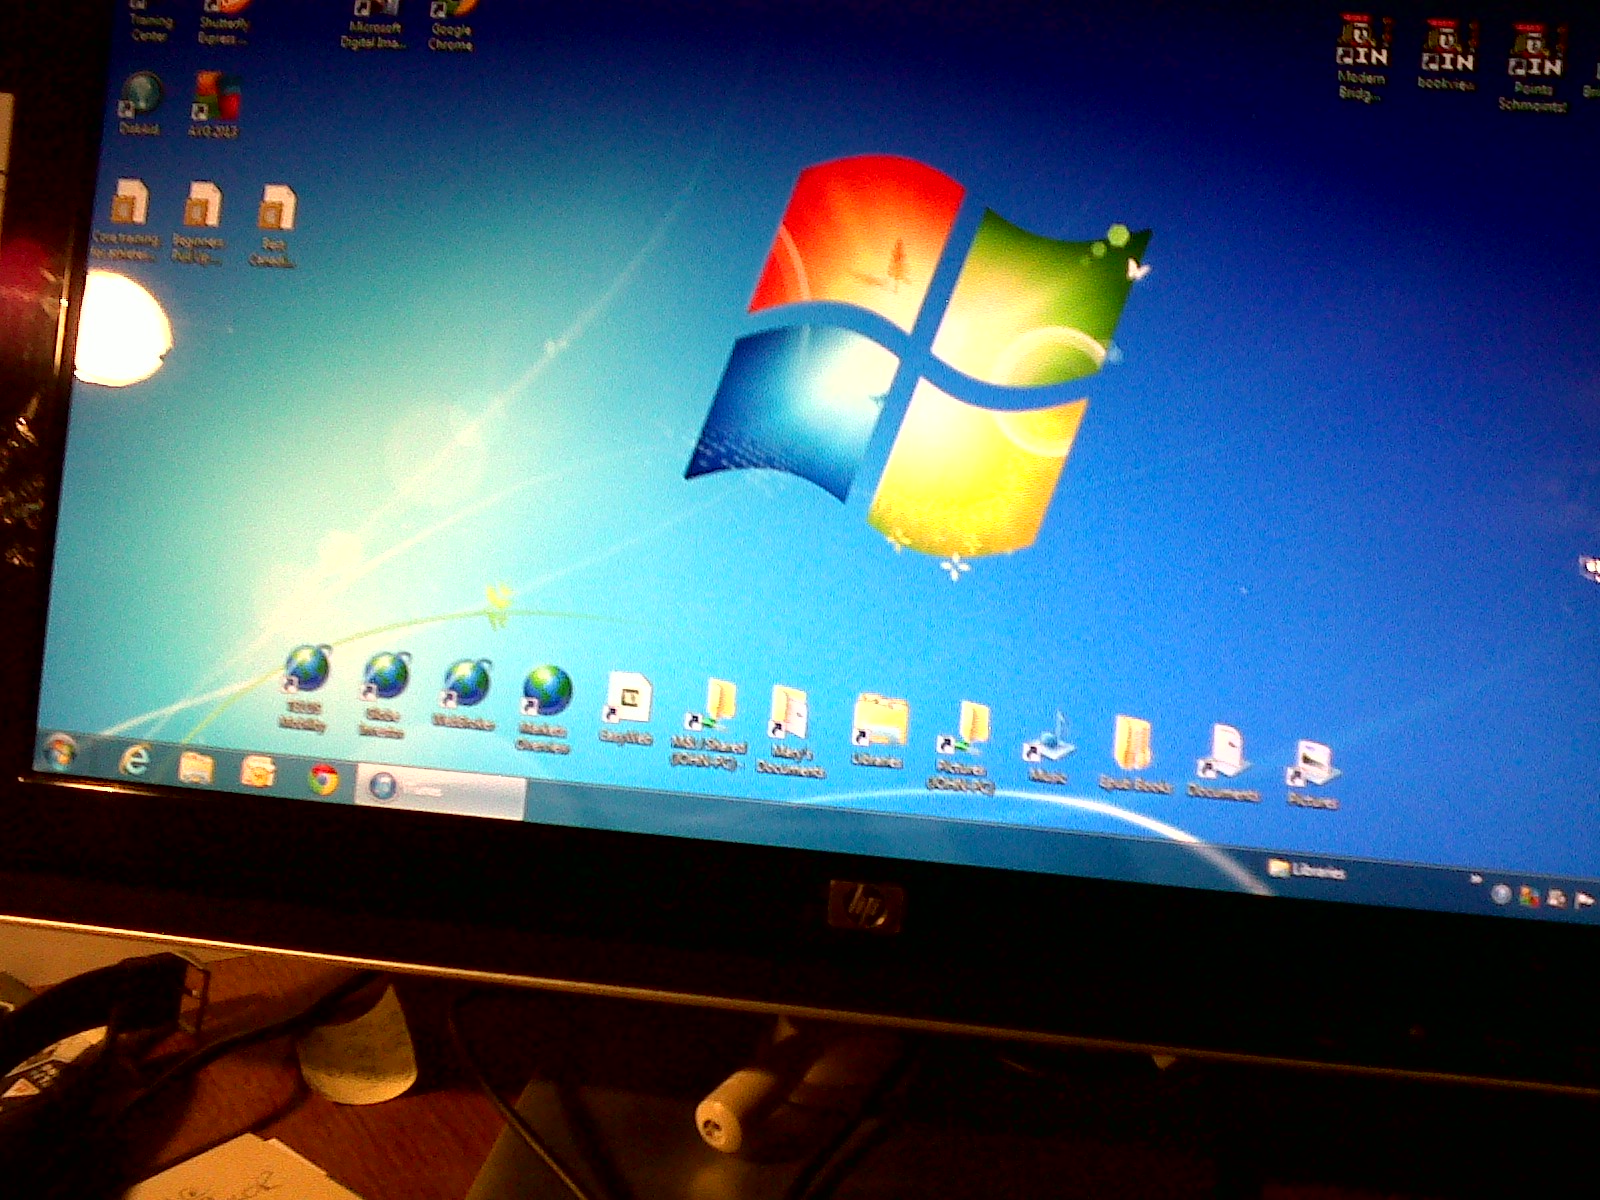Screen dimensions: 1600x1200
Task: Select the Google Chrome desktop shortcut
Action: click(451, 22)
